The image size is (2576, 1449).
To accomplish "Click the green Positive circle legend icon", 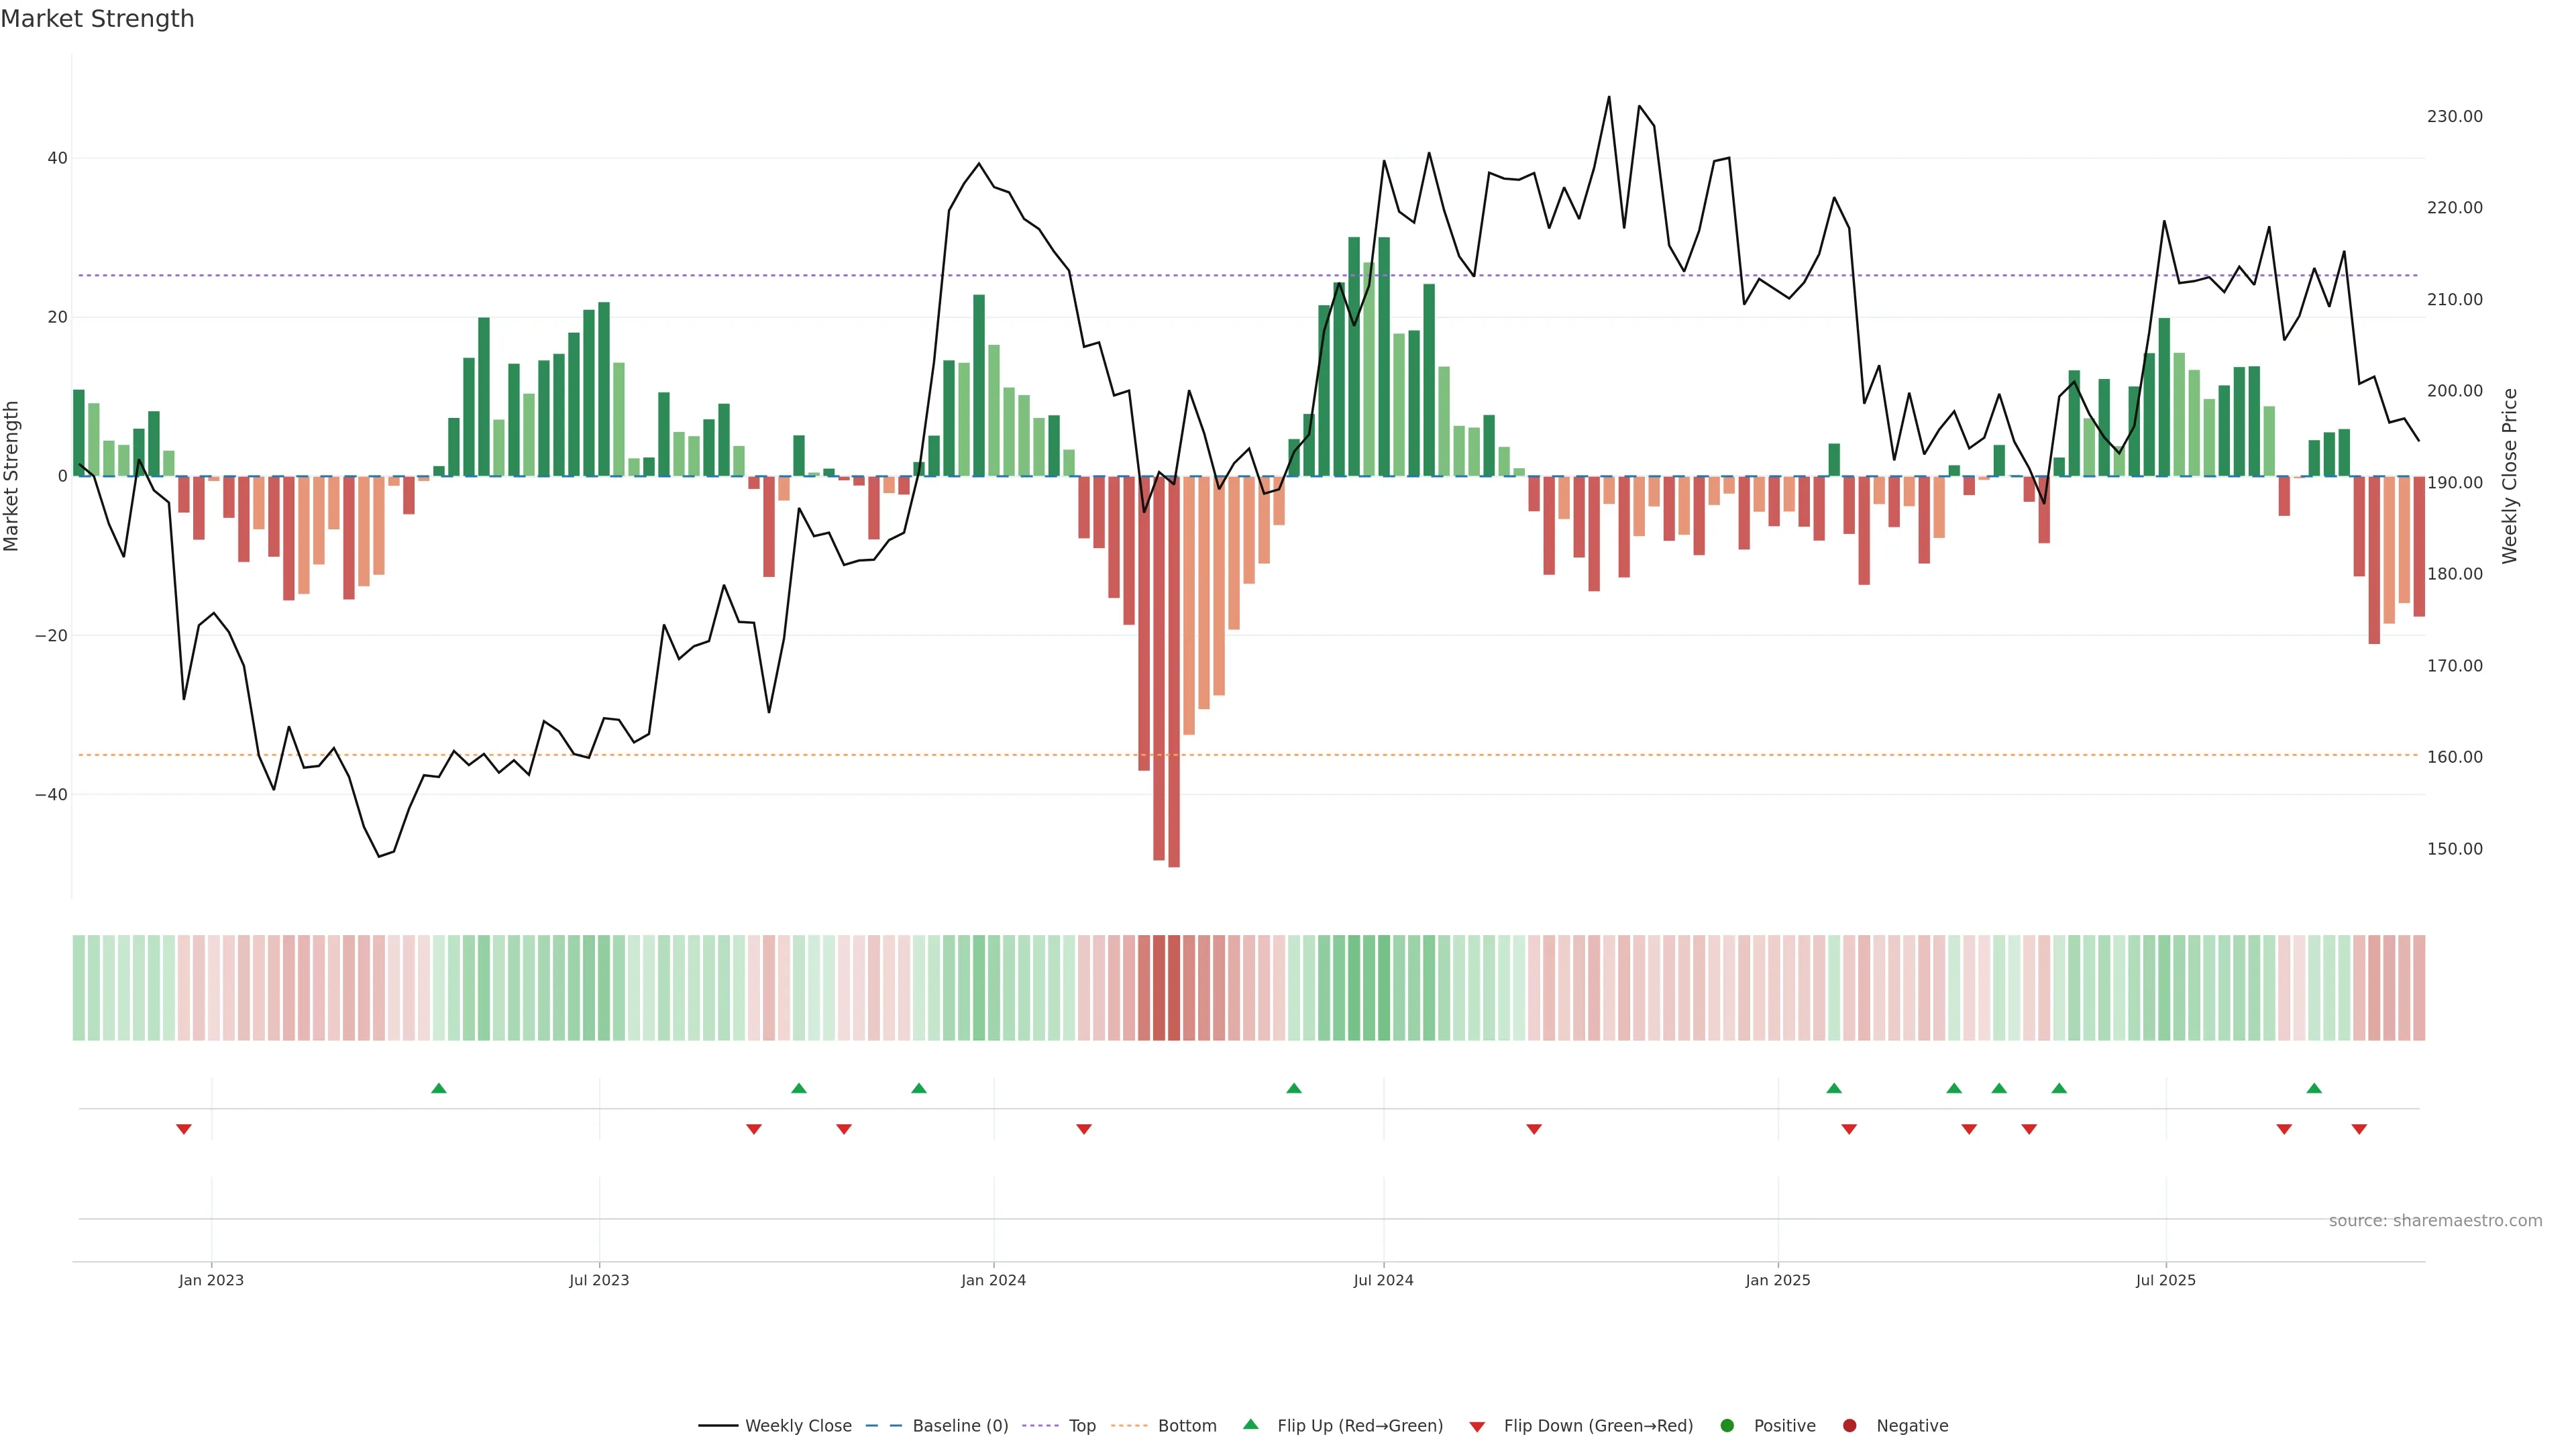I will point(1727,1425).
